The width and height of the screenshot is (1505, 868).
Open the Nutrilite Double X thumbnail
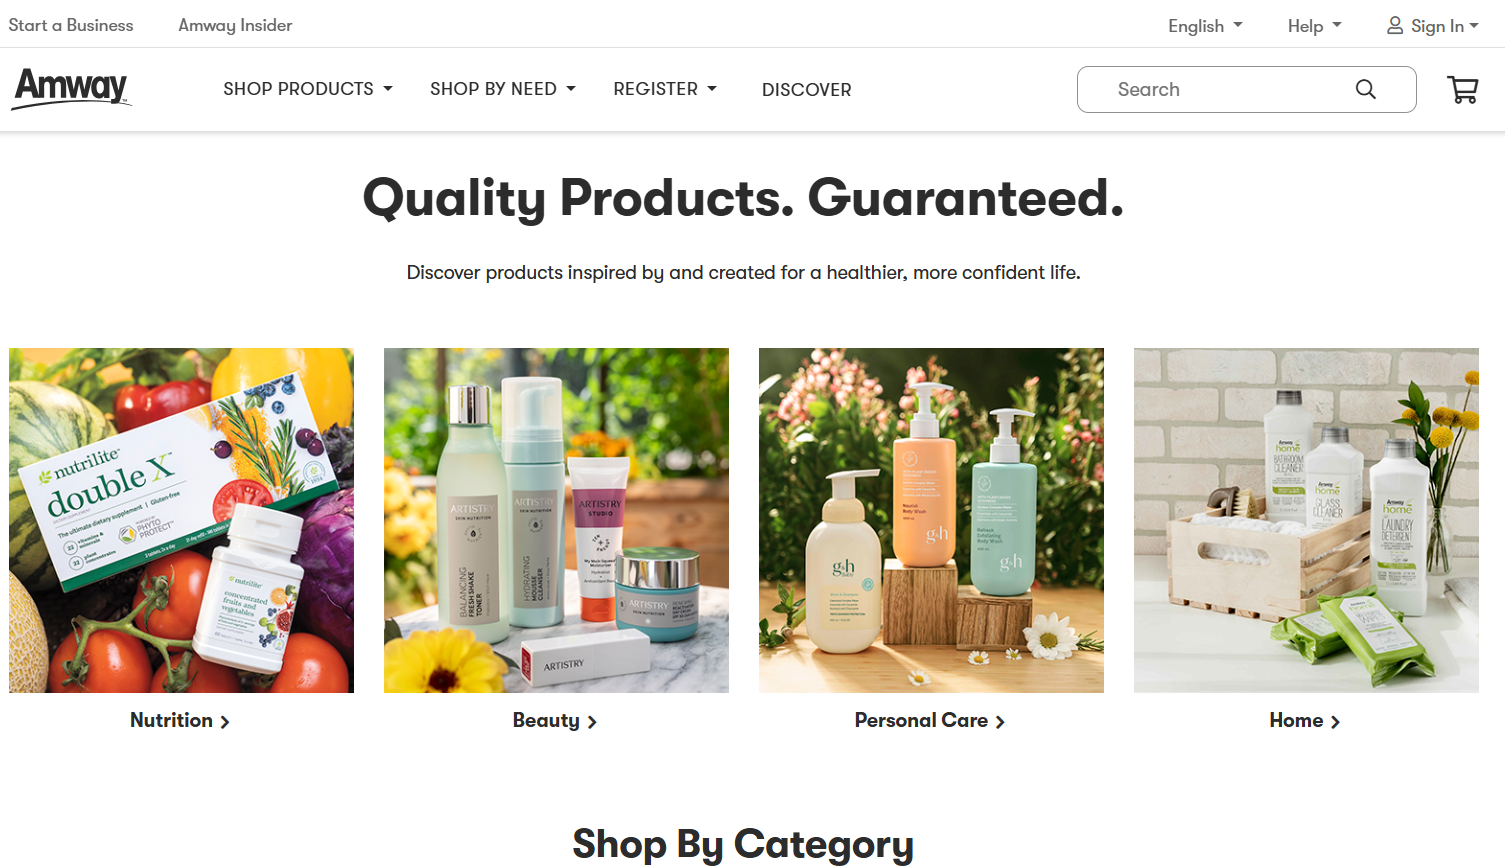pos(181,520)
